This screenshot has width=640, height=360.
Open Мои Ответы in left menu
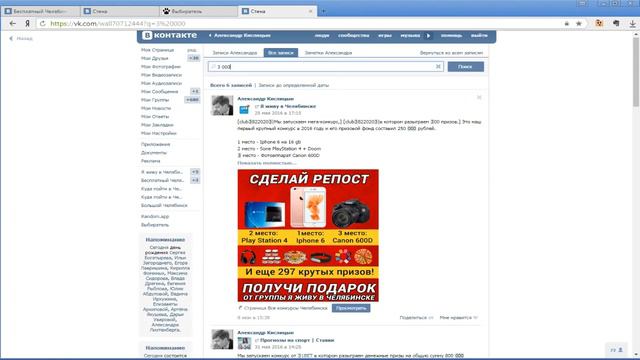tap(155, 117)
